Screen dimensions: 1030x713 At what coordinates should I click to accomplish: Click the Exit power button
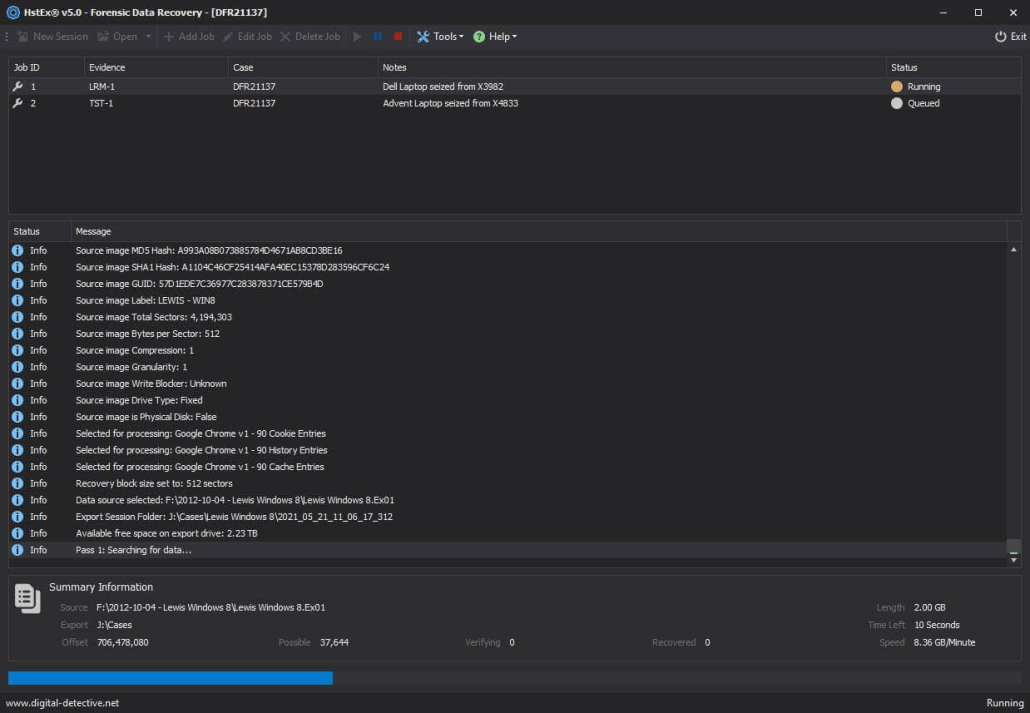click(x=1010, y=37)
